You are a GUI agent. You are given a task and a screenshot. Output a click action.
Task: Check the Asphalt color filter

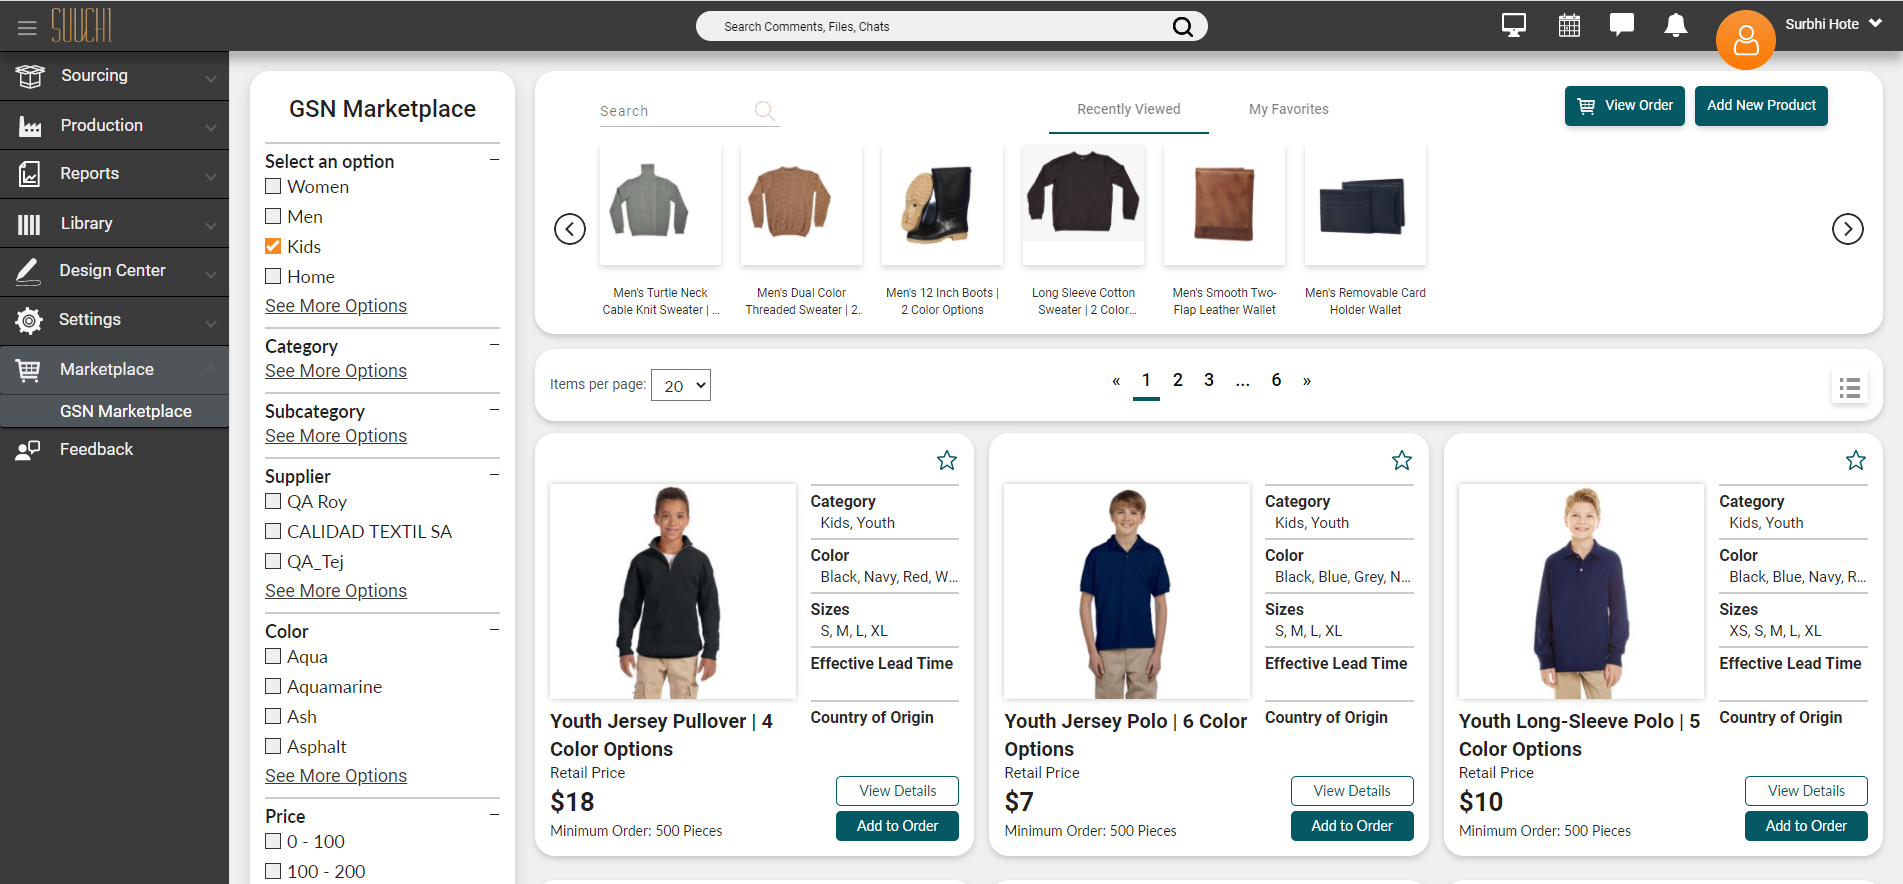coord(273,746)
